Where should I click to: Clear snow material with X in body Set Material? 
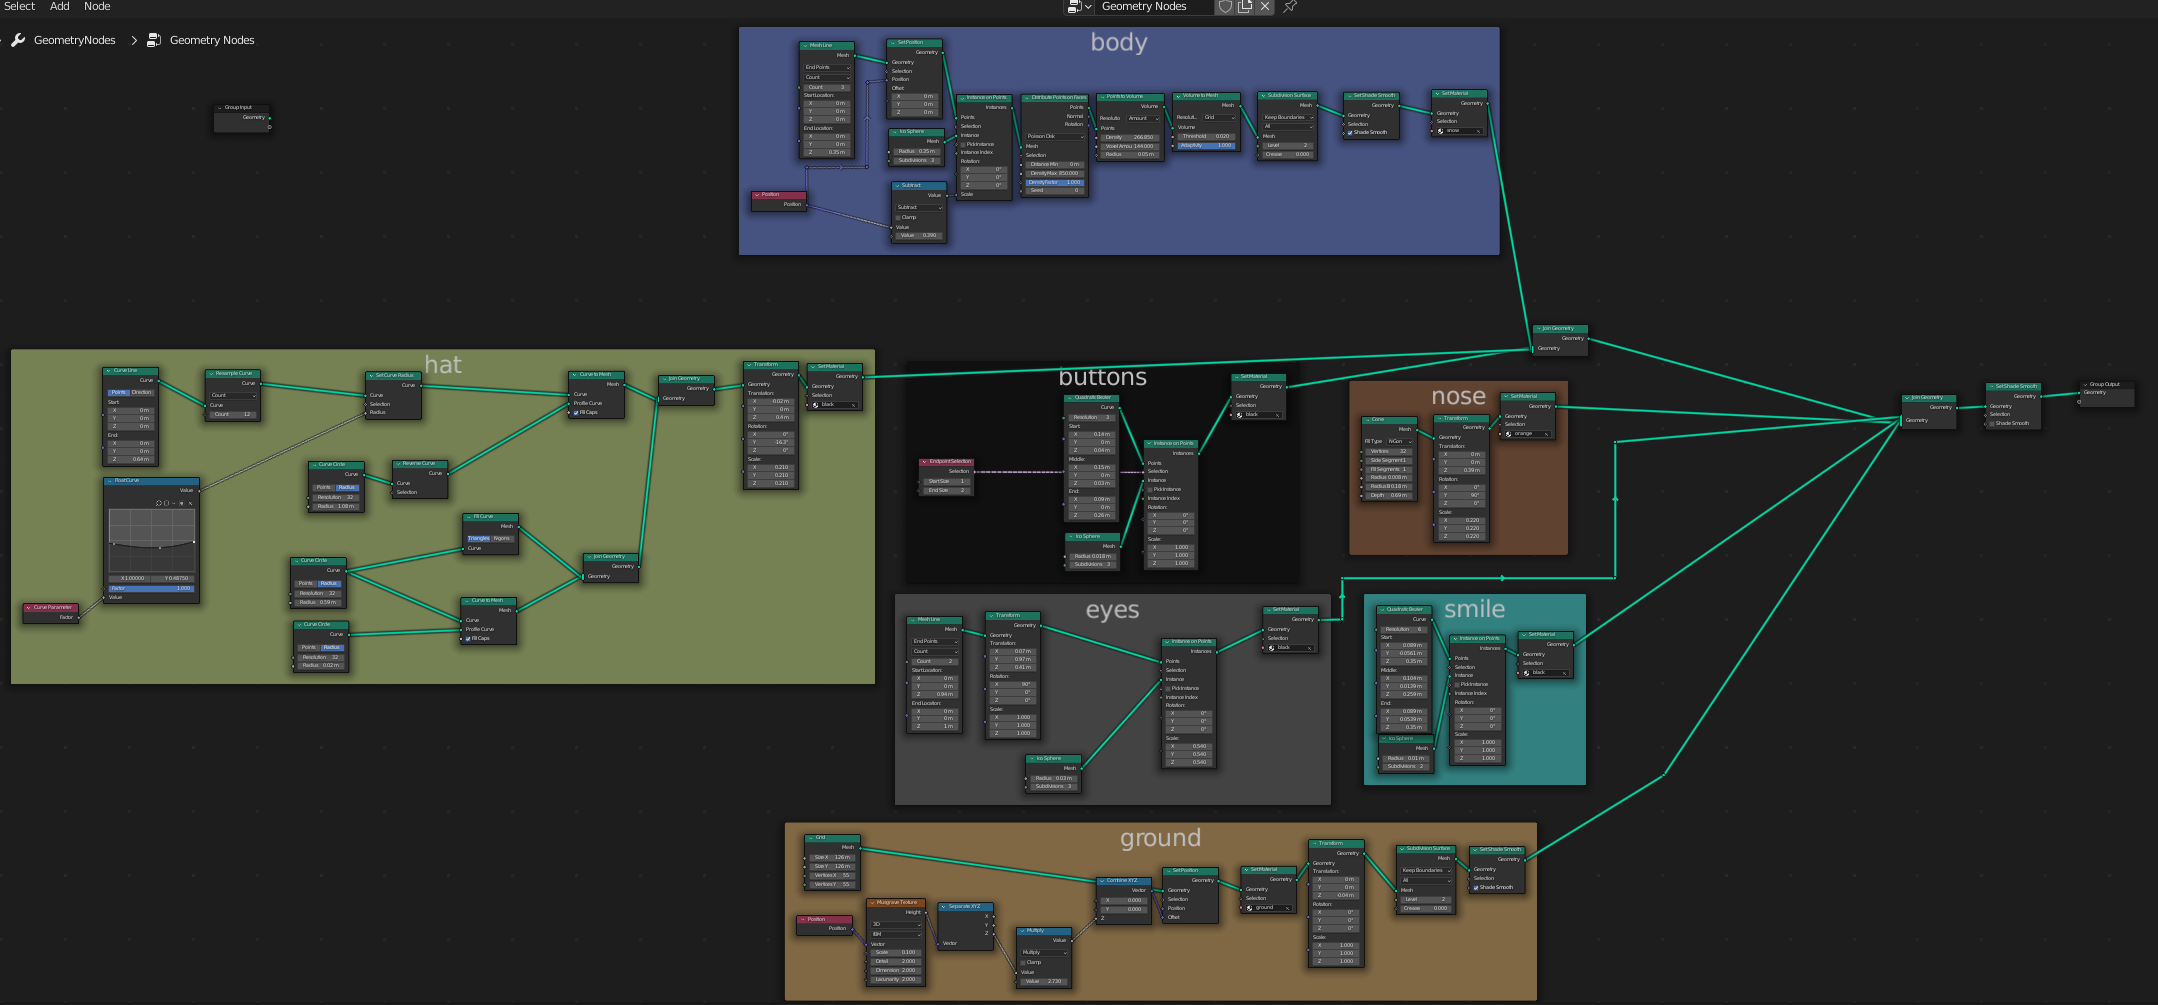[1479, 130]
